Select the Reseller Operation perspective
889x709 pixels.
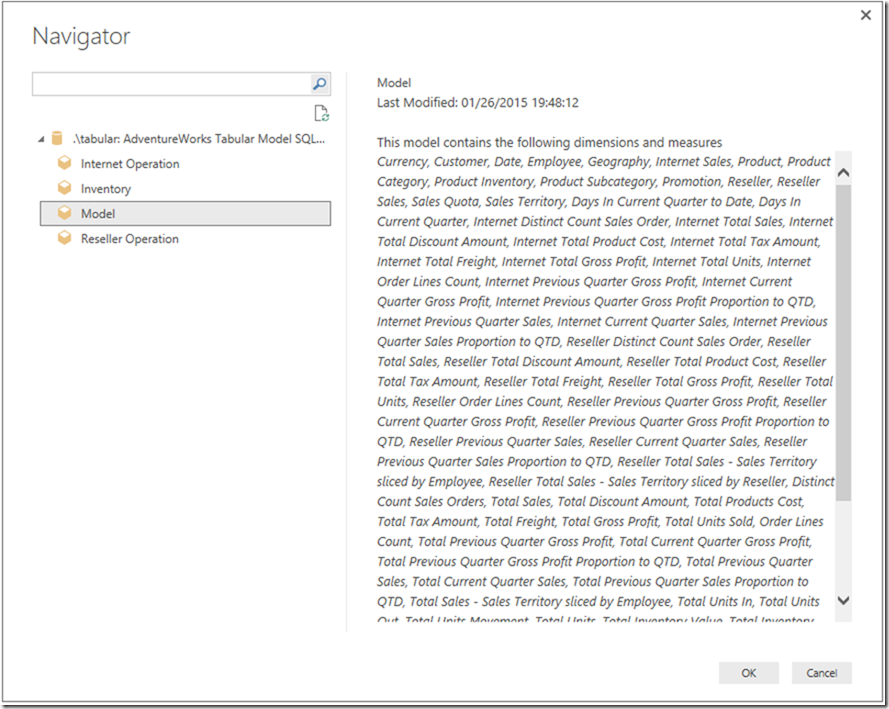129,239
